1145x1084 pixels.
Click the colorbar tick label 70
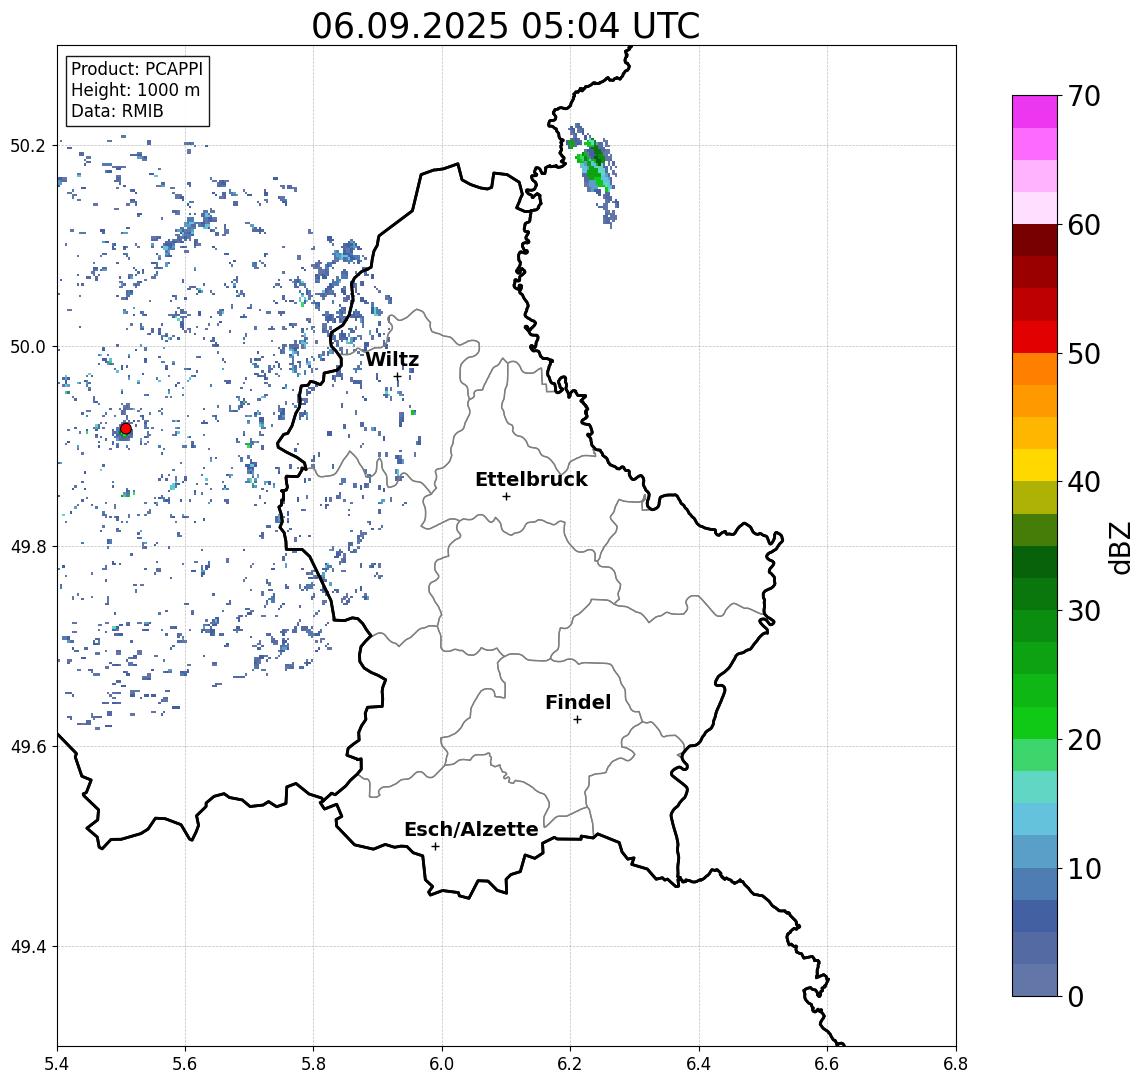pos(1084,96)
